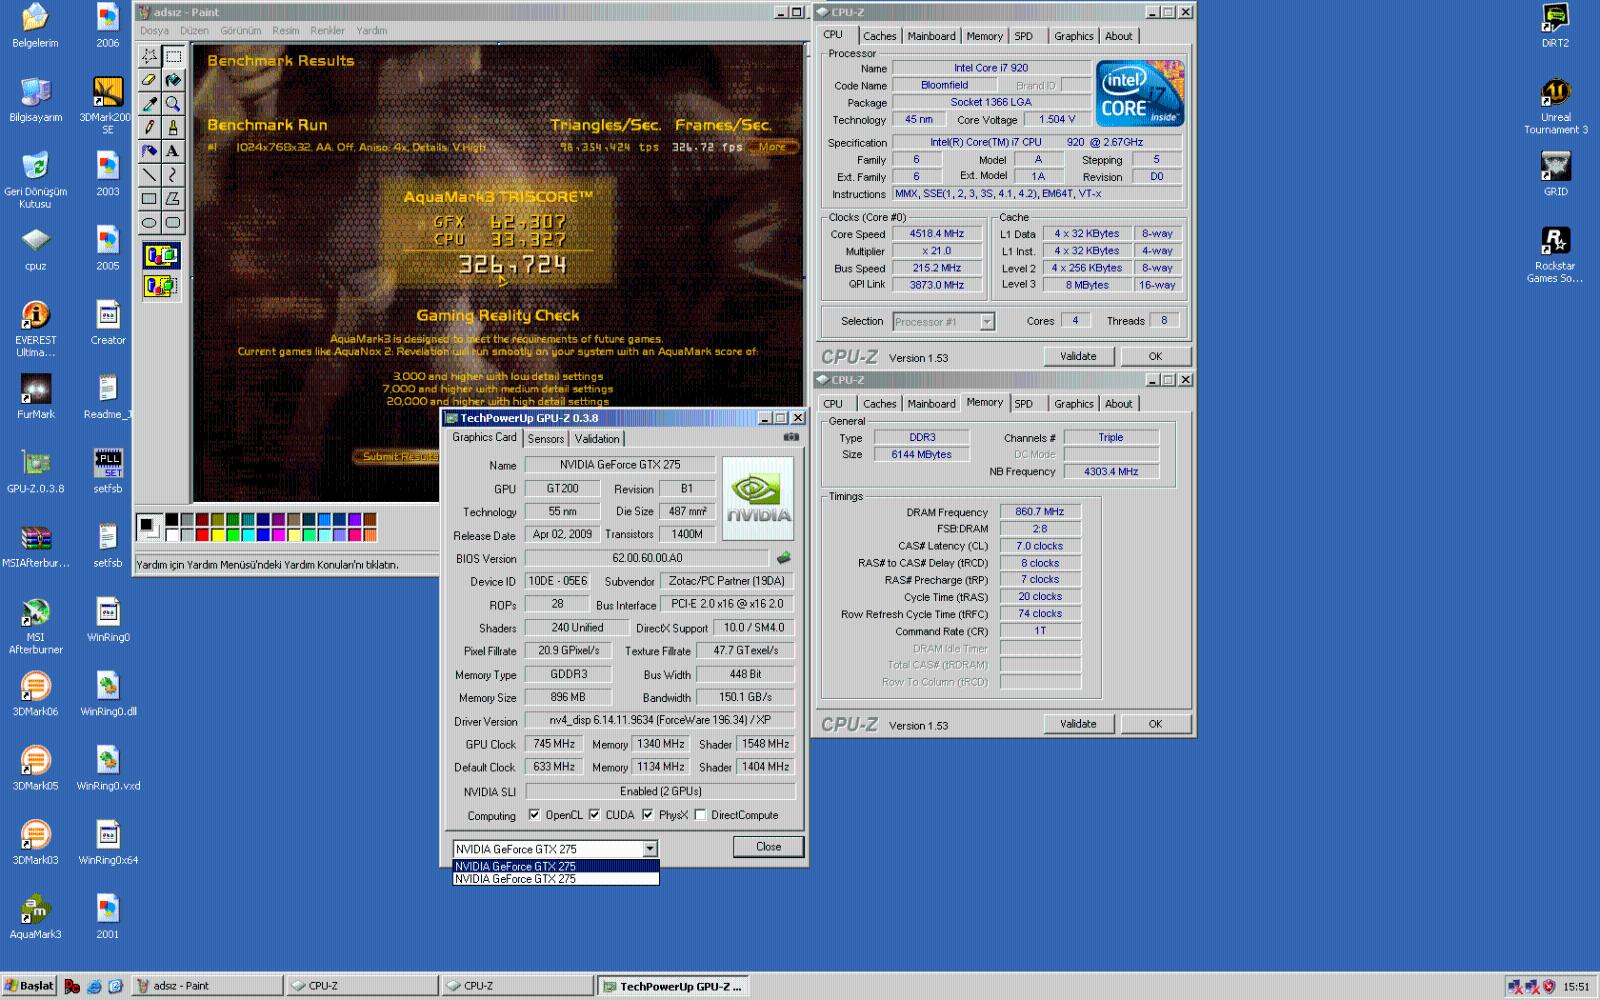Switch to the TechPowerUp GPU-Z taskbar button
This screenshot has width=1600, height=1000.
[674, 986]
